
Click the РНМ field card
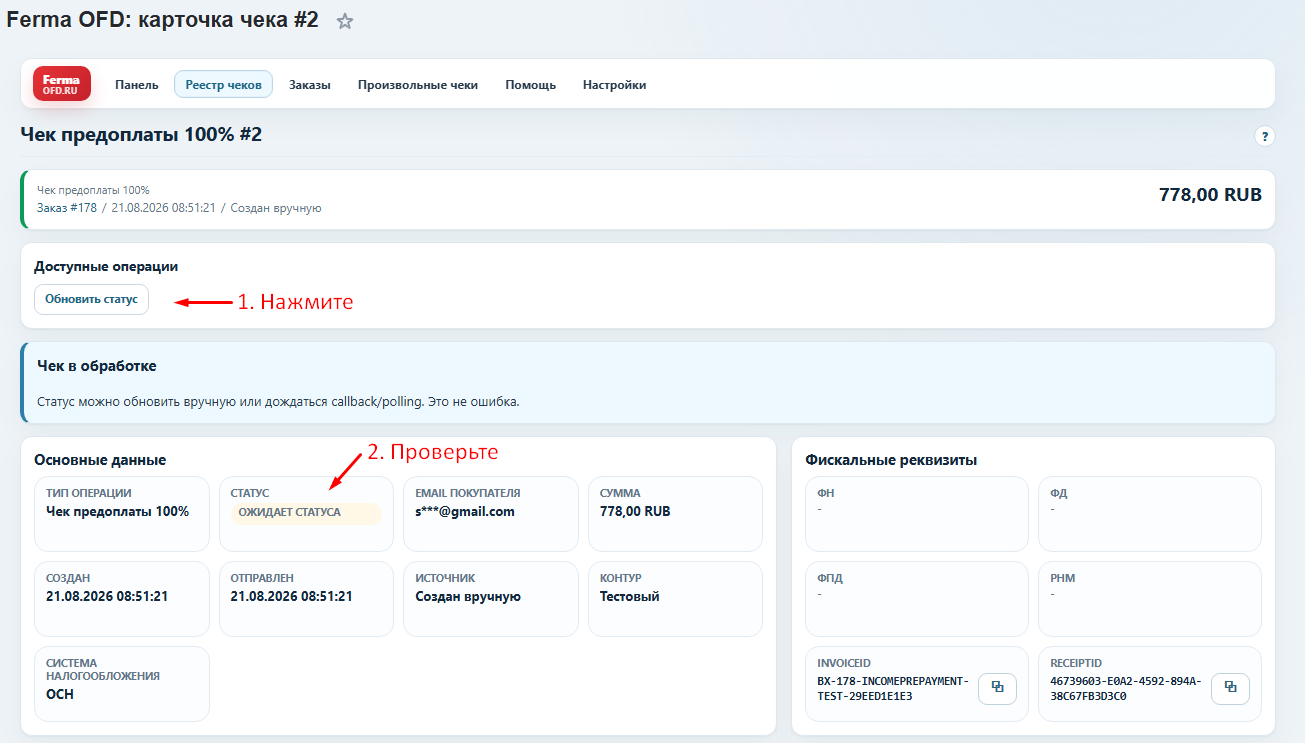(x=1150, y=598)
